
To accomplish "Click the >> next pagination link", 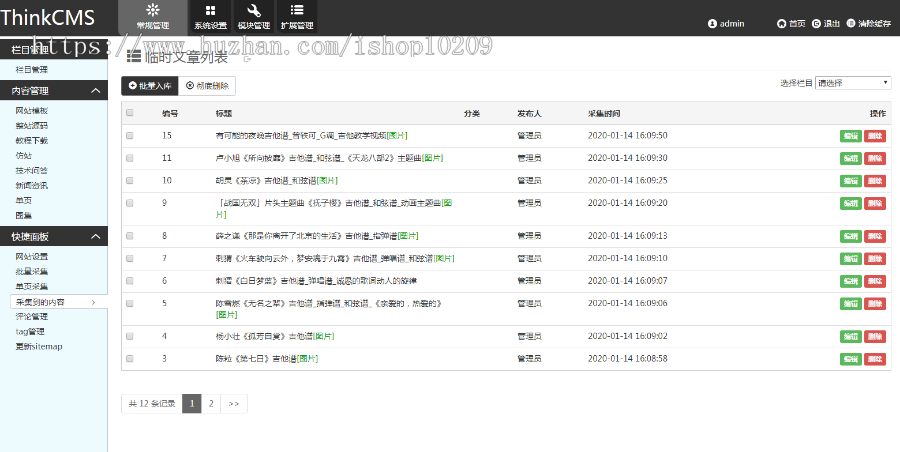I will pos(234,404).
